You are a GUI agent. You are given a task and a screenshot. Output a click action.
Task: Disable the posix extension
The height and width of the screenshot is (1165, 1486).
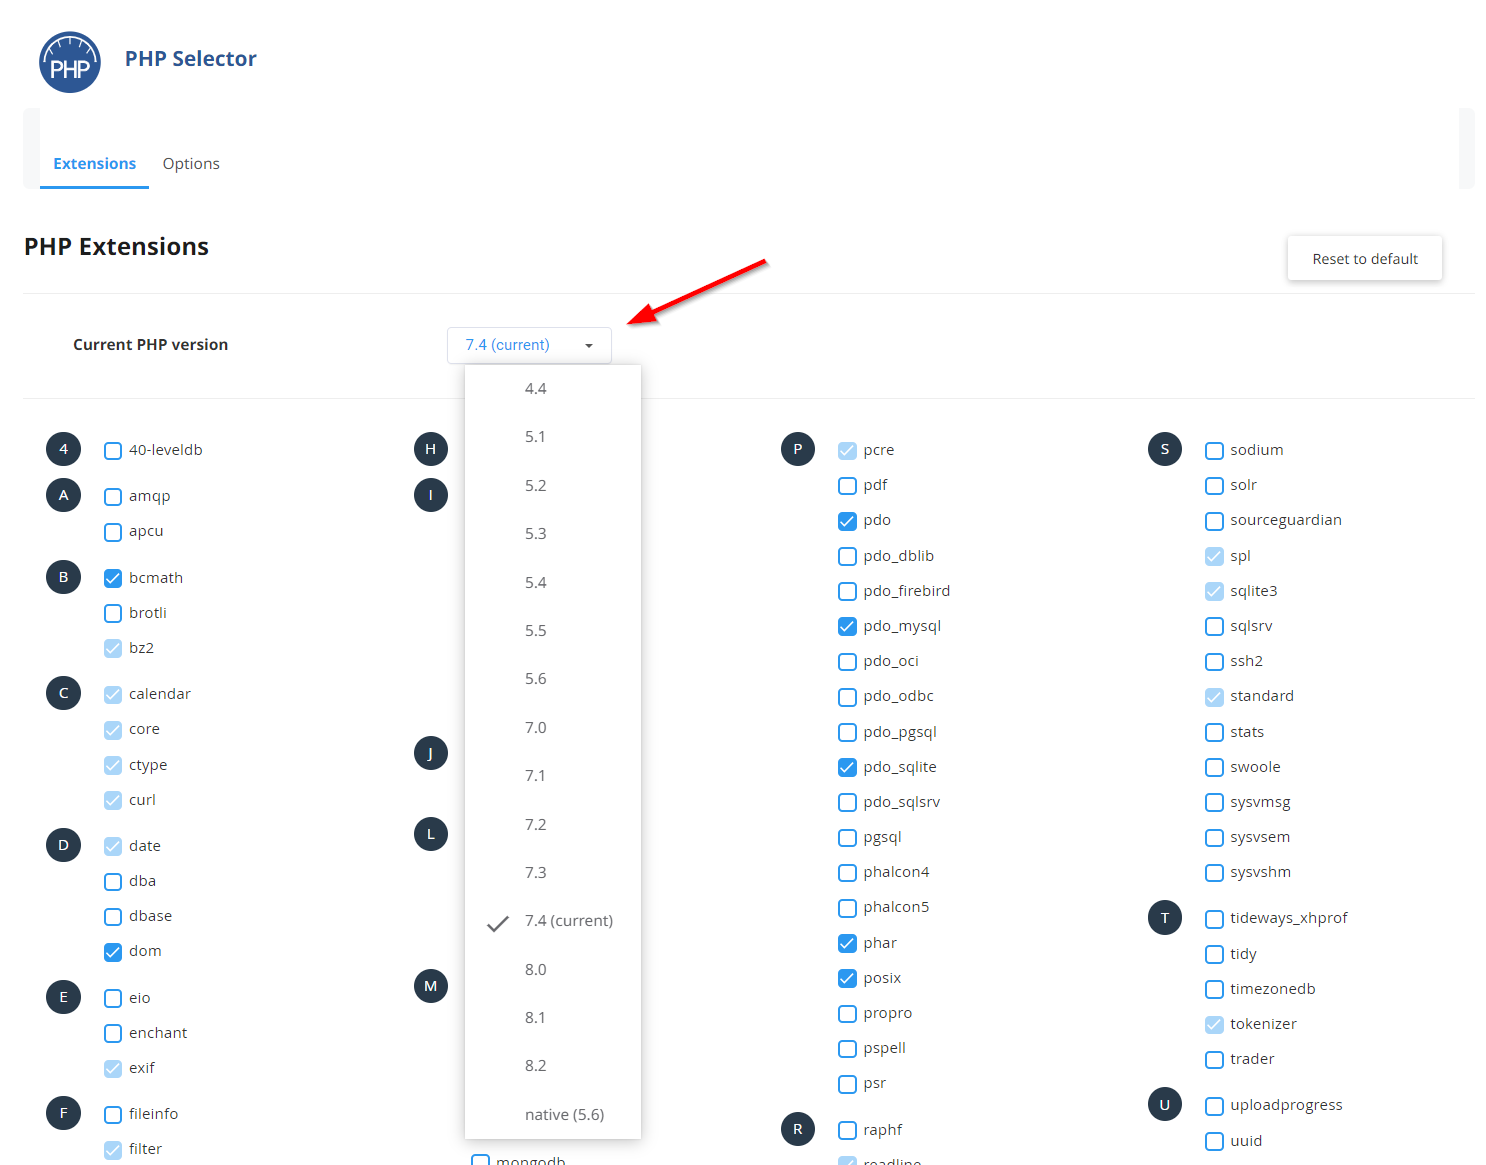[x=847, y=979]
